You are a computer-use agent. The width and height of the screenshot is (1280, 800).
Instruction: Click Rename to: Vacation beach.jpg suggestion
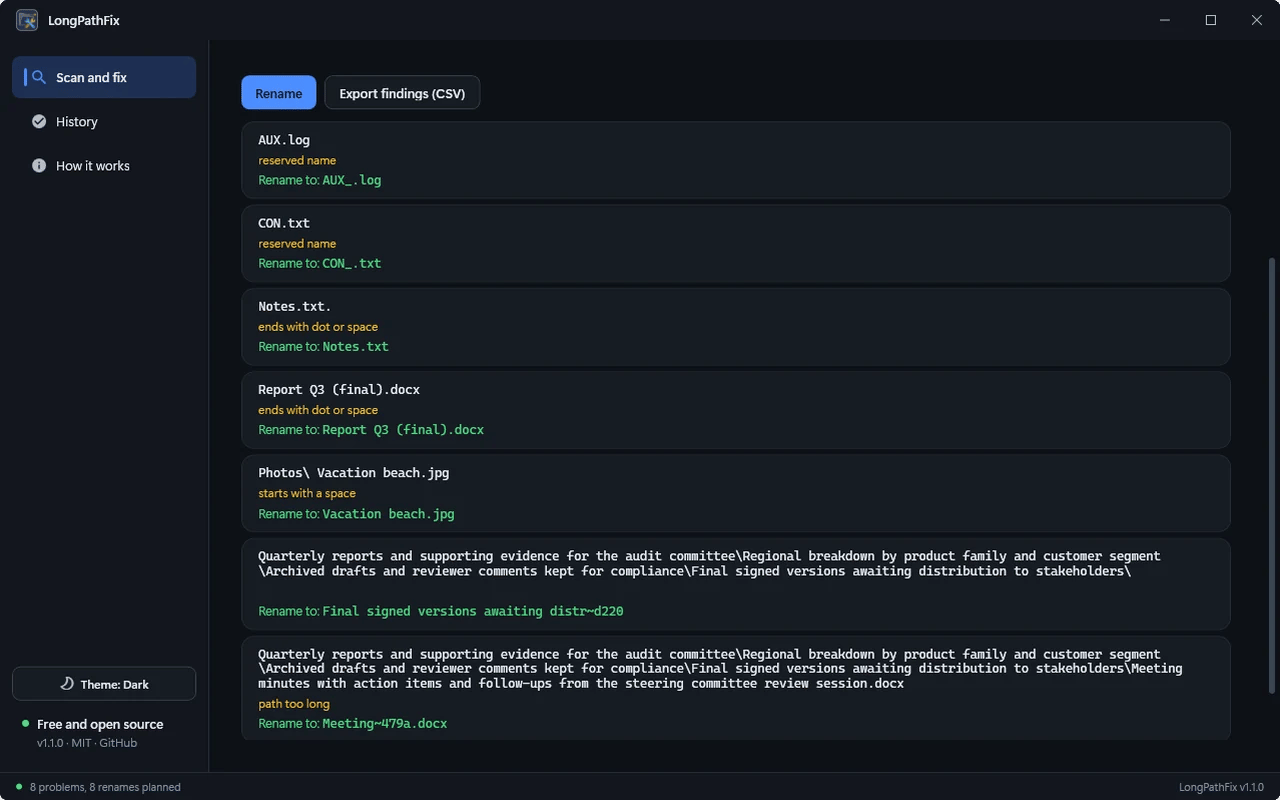tap(357, 513)
